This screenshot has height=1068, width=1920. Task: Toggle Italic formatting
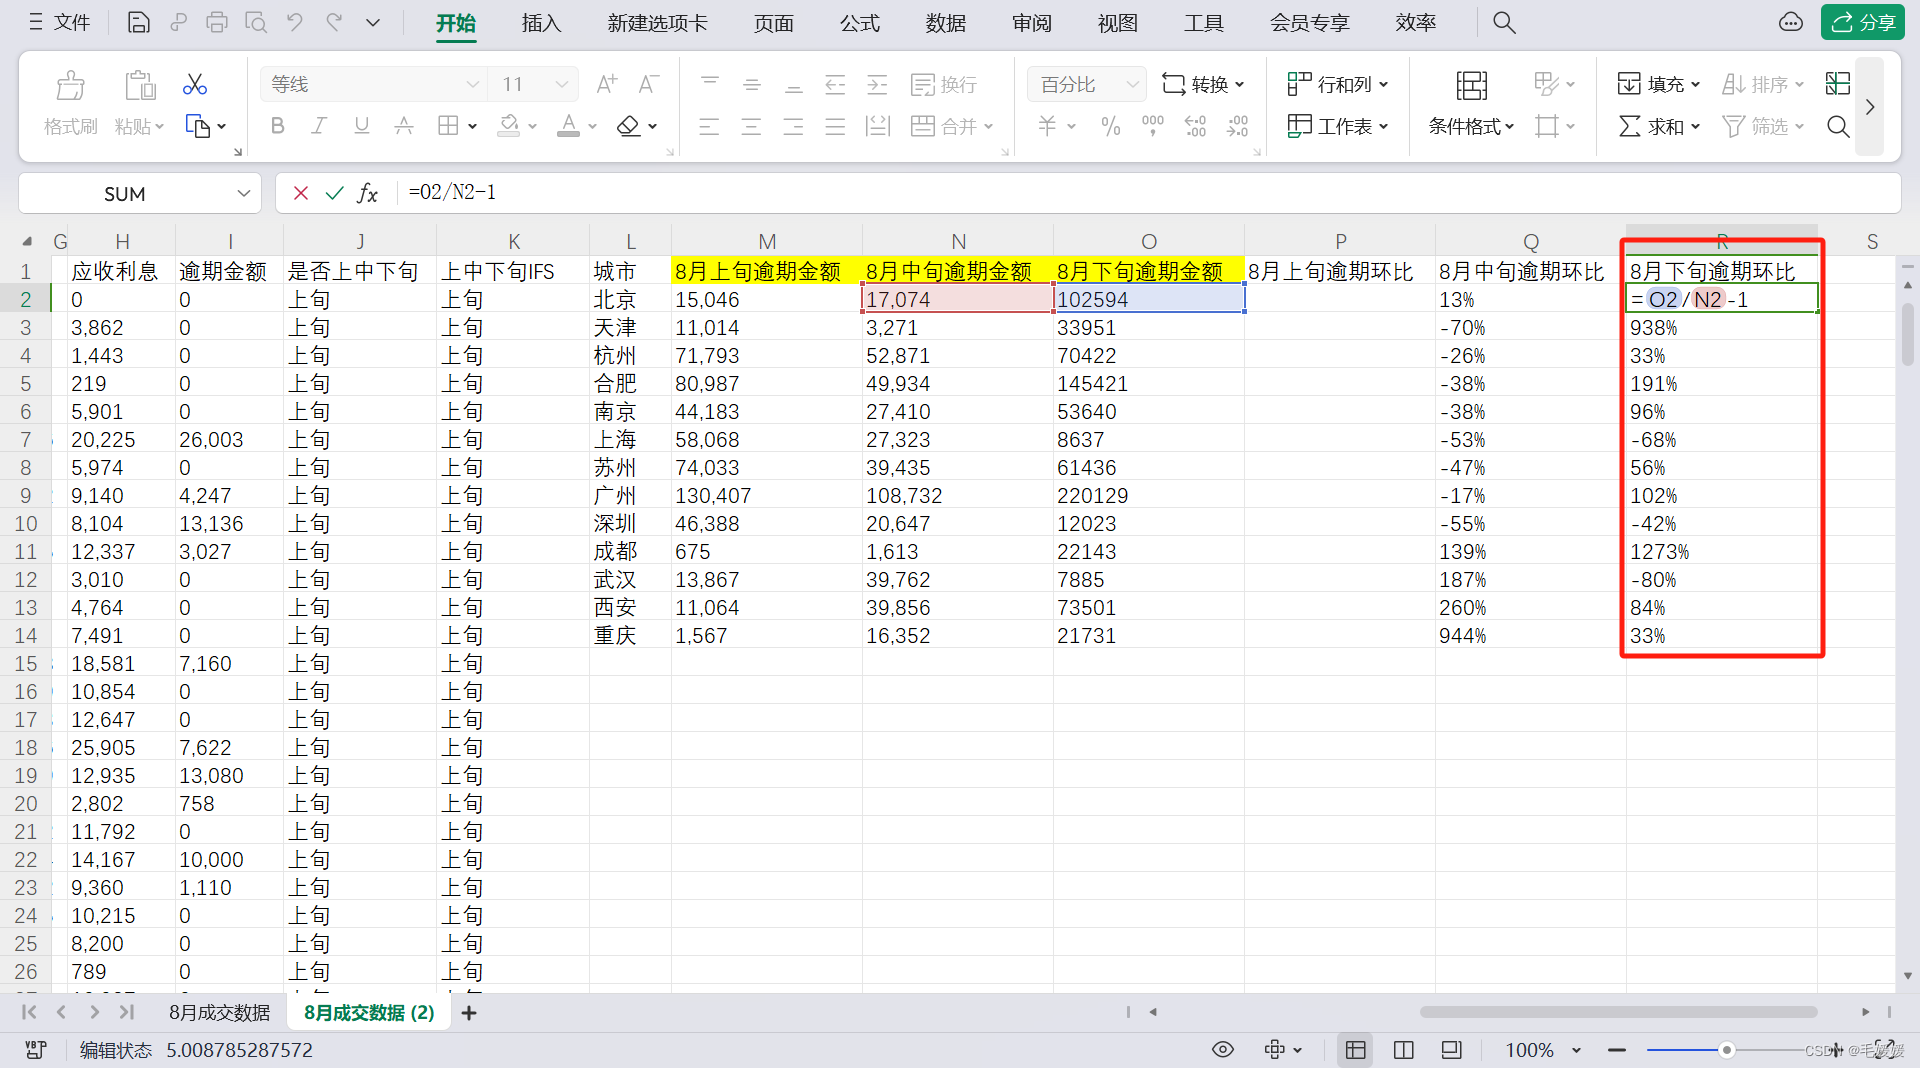click(319, 126)
